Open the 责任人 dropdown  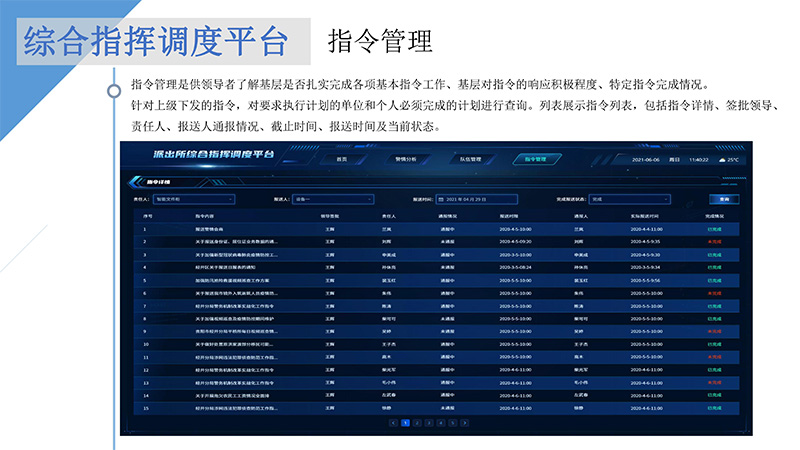click(191, 199)
